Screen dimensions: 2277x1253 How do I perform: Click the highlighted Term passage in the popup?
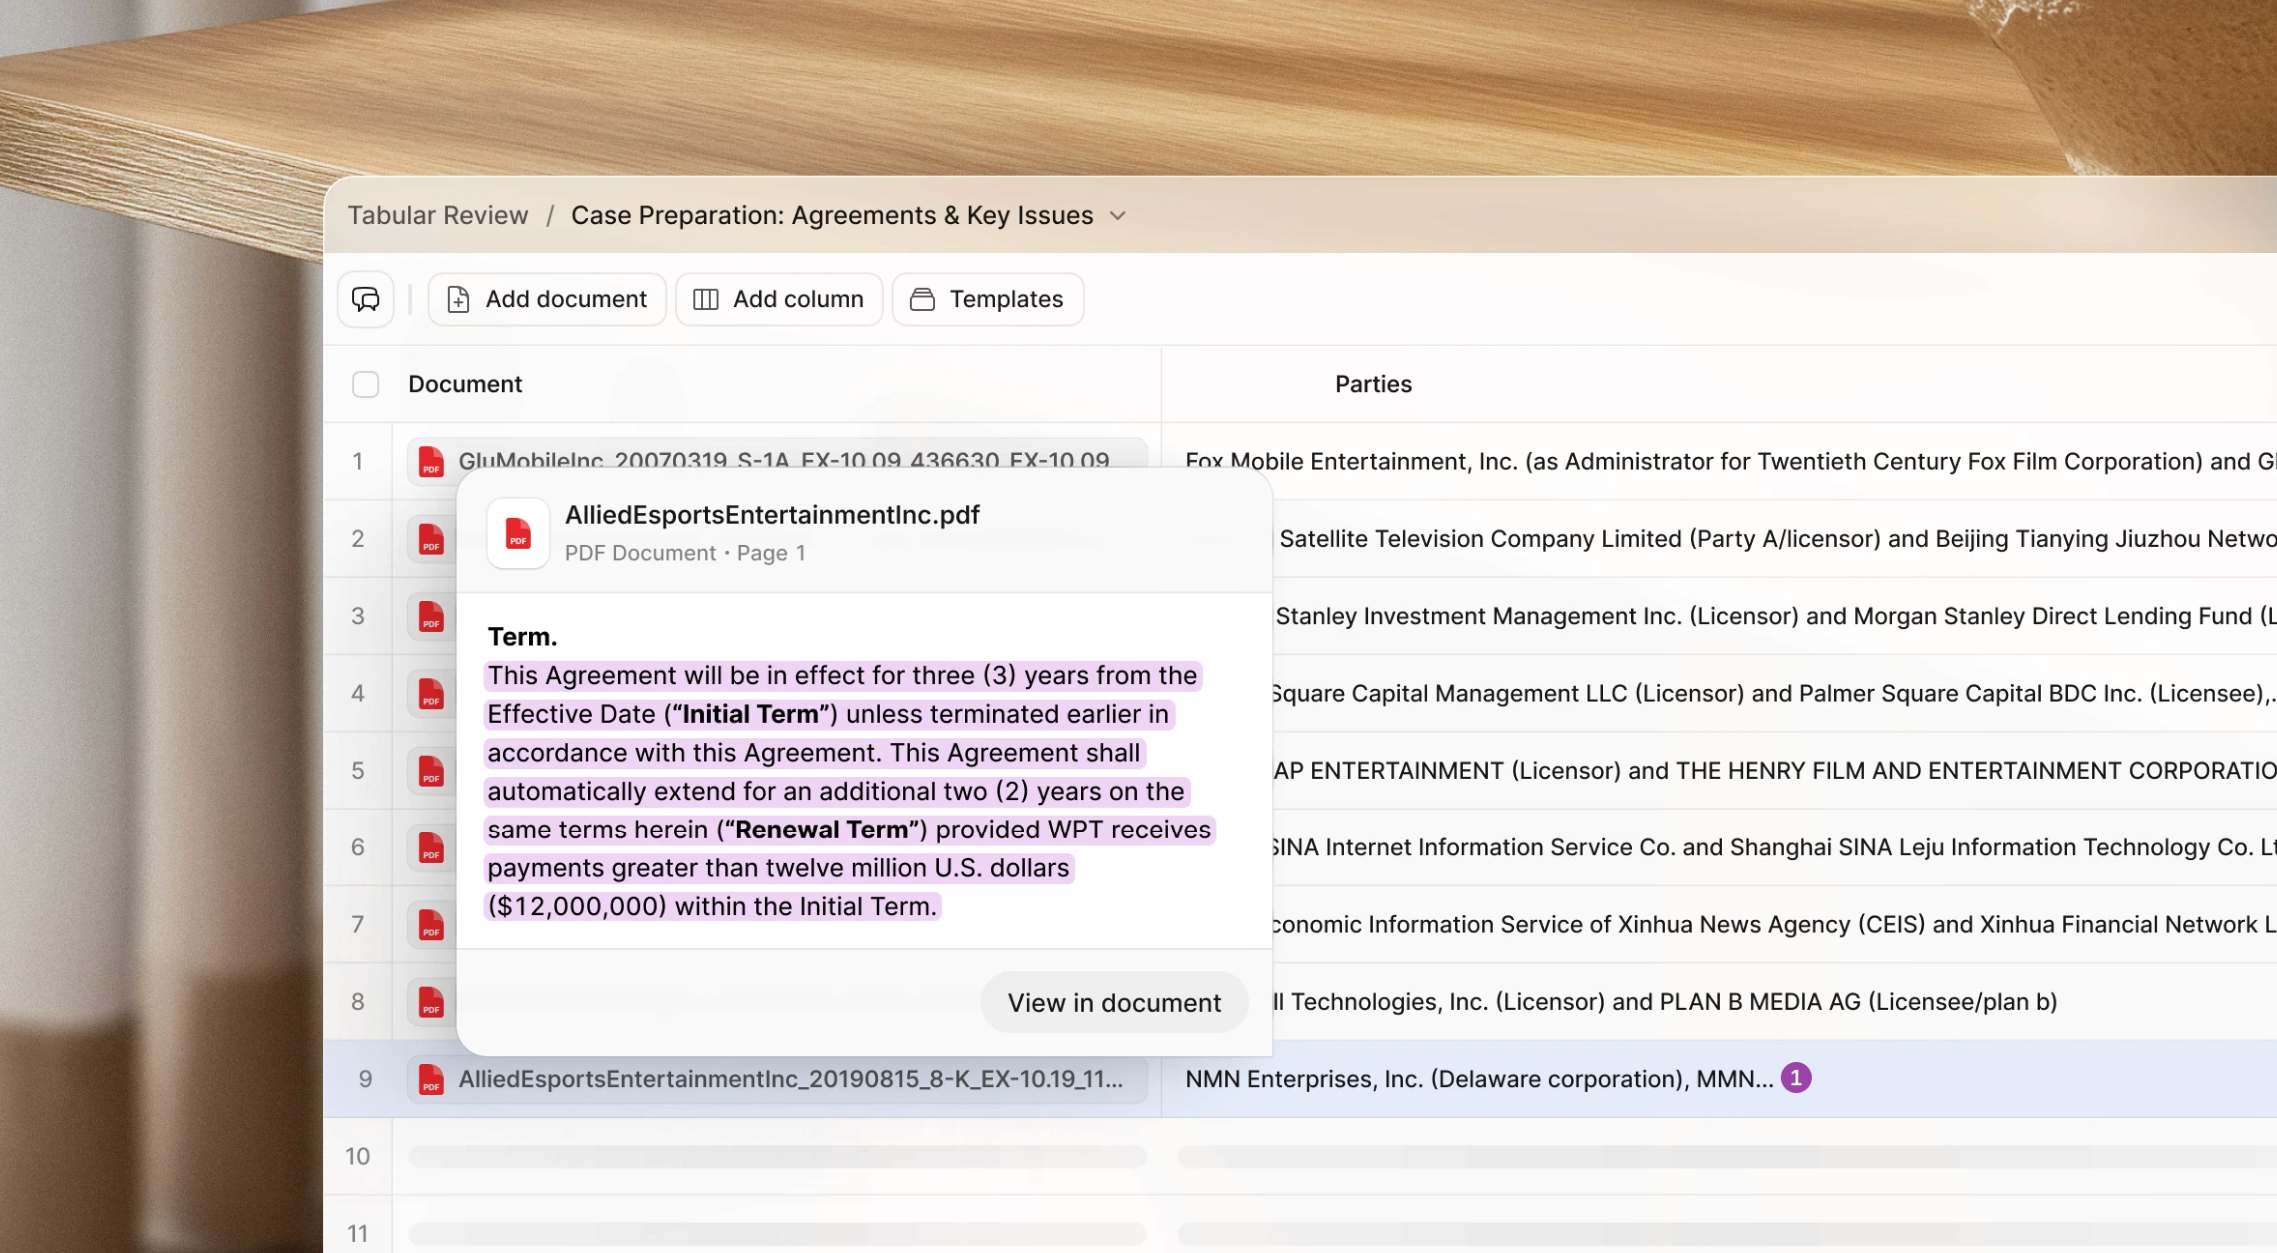point(849,791)
